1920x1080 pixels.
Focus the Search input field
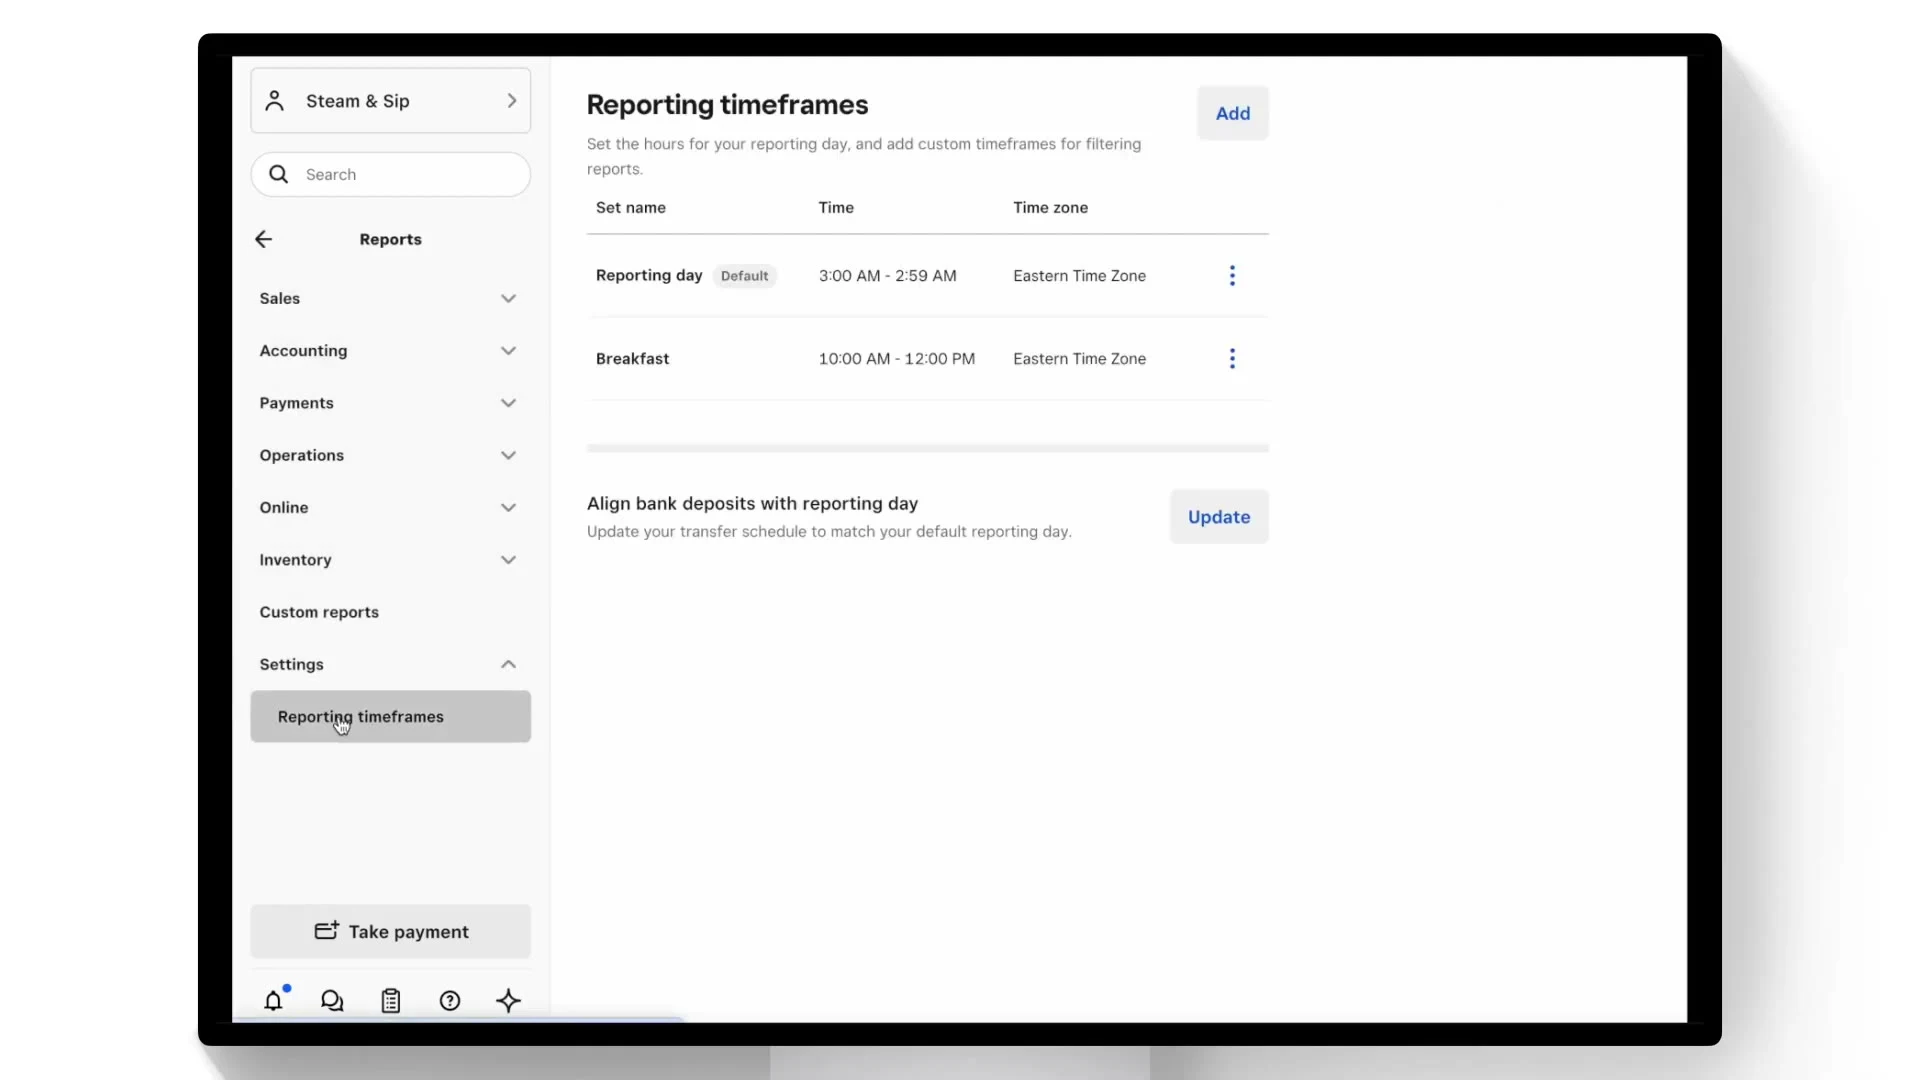click(390, 174)
